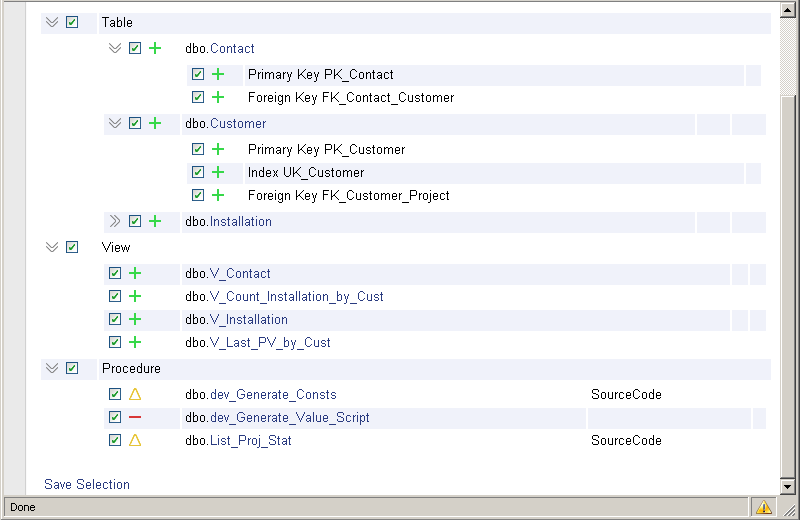
Task: Collapse the View group
Action: (52, 247)
